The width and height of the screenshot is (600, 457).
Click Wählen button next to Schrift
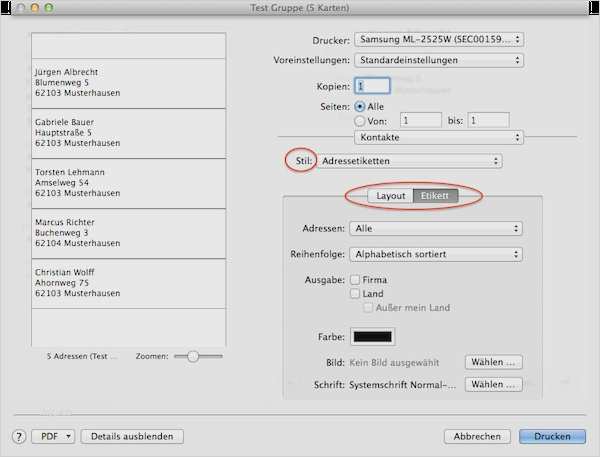494,384
